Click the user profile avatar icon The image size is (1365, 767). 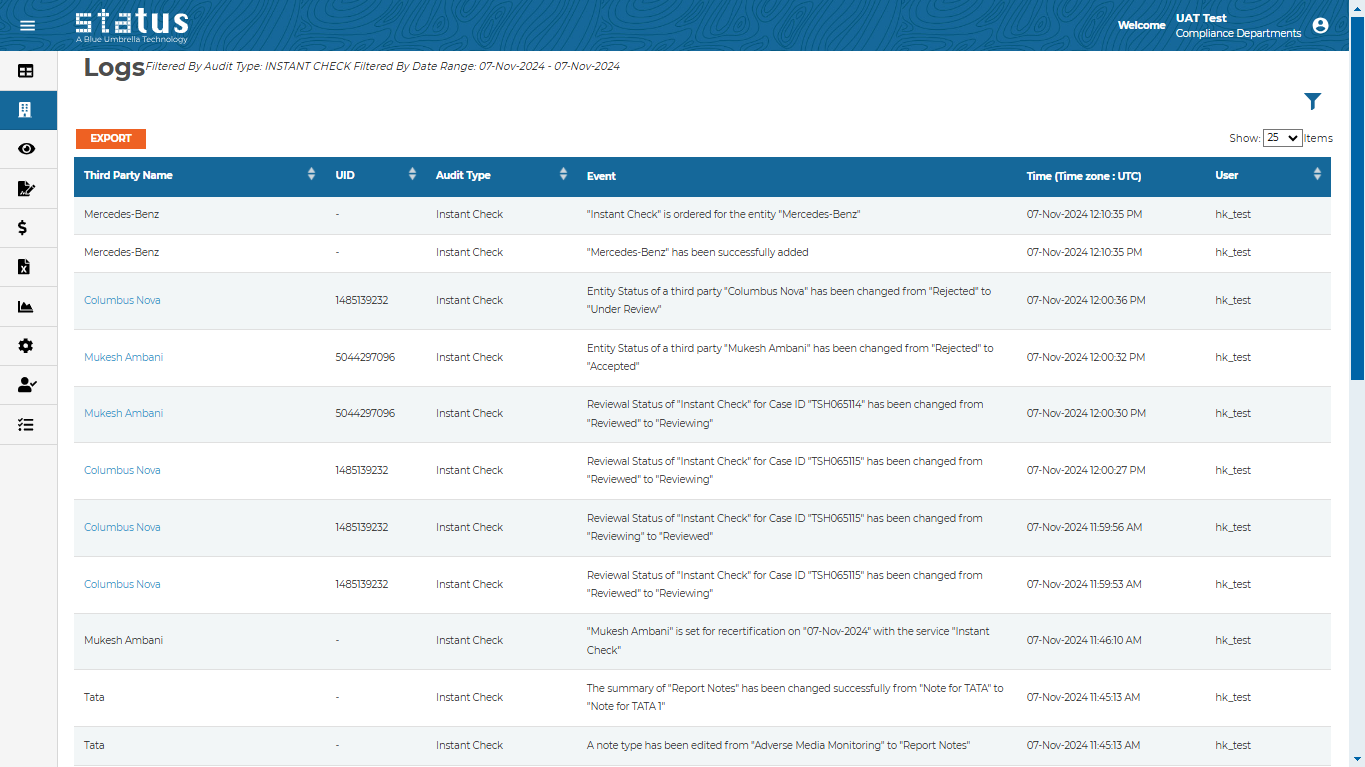1320,25
